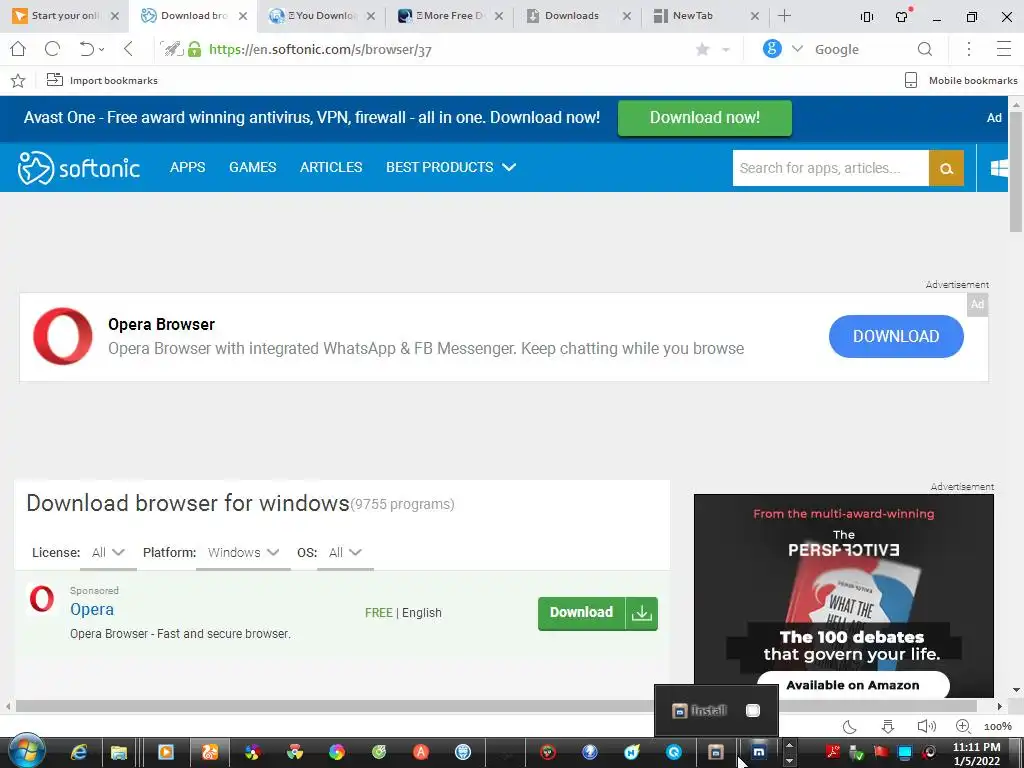The width and height of the screenshot is (1024, 768).
Task: Select the Windows platform icon
Action: tap(999, 168)
